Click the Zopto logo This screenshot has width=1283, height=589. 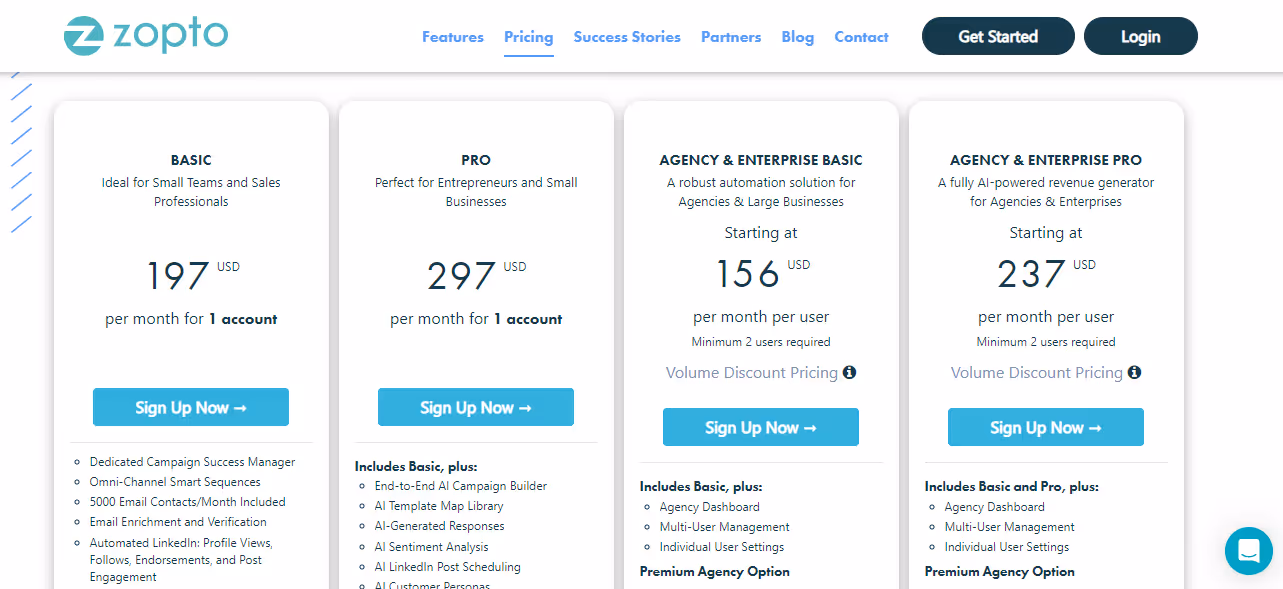(145, 35)
